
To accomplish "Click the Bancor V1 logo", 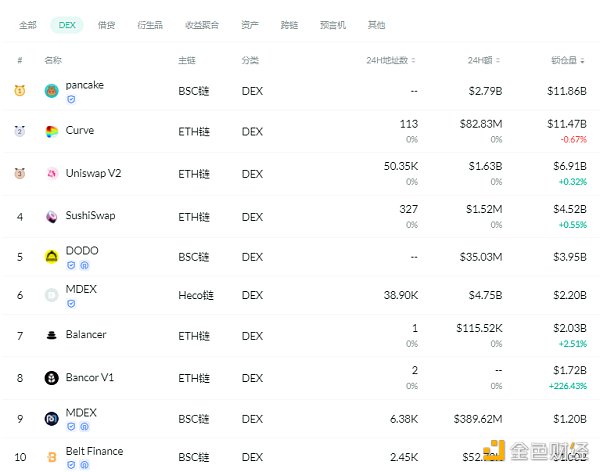I will (52, 378).
